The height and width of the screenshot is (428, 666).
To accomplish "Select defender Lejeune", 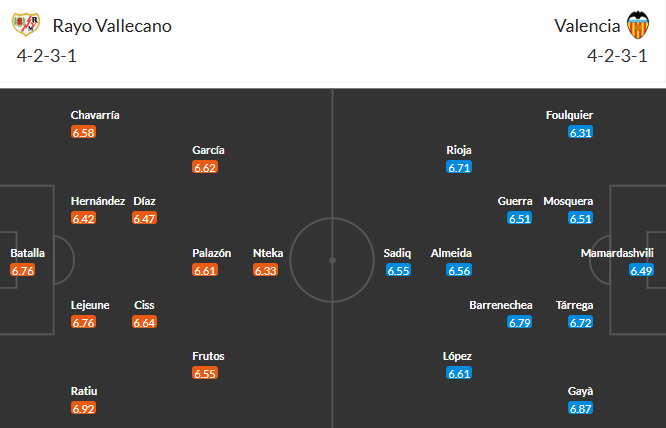I will (x=90, y=305).
